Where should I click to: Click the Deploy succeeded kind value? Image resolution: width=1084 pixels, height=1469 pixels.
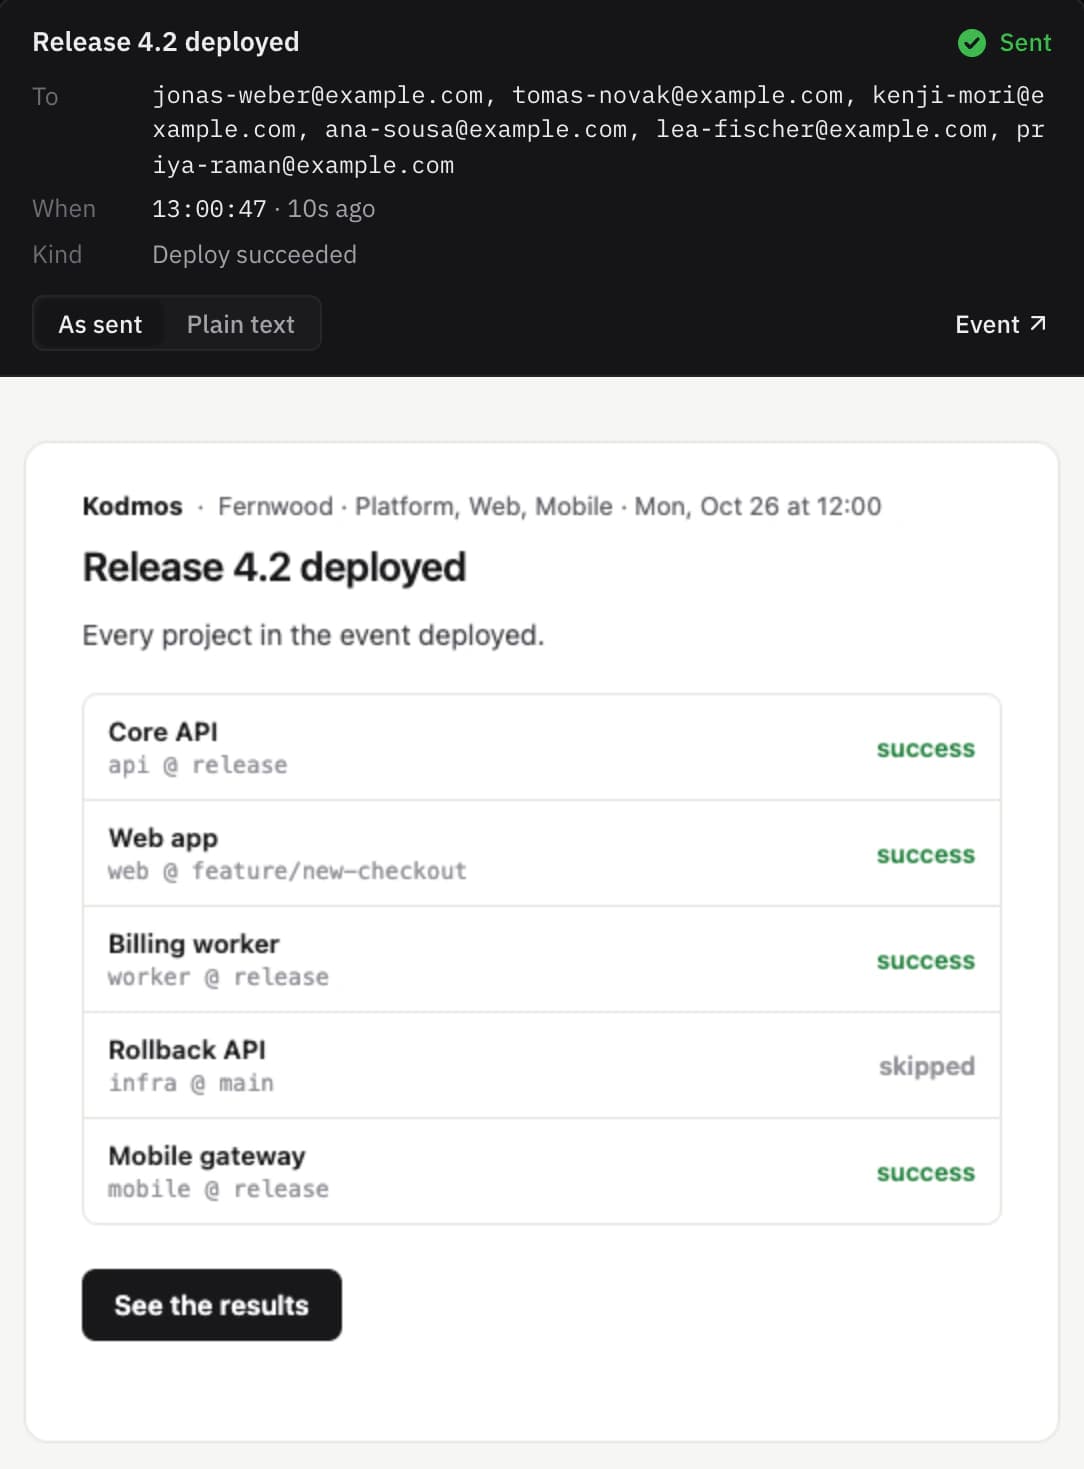click(254, 255)
